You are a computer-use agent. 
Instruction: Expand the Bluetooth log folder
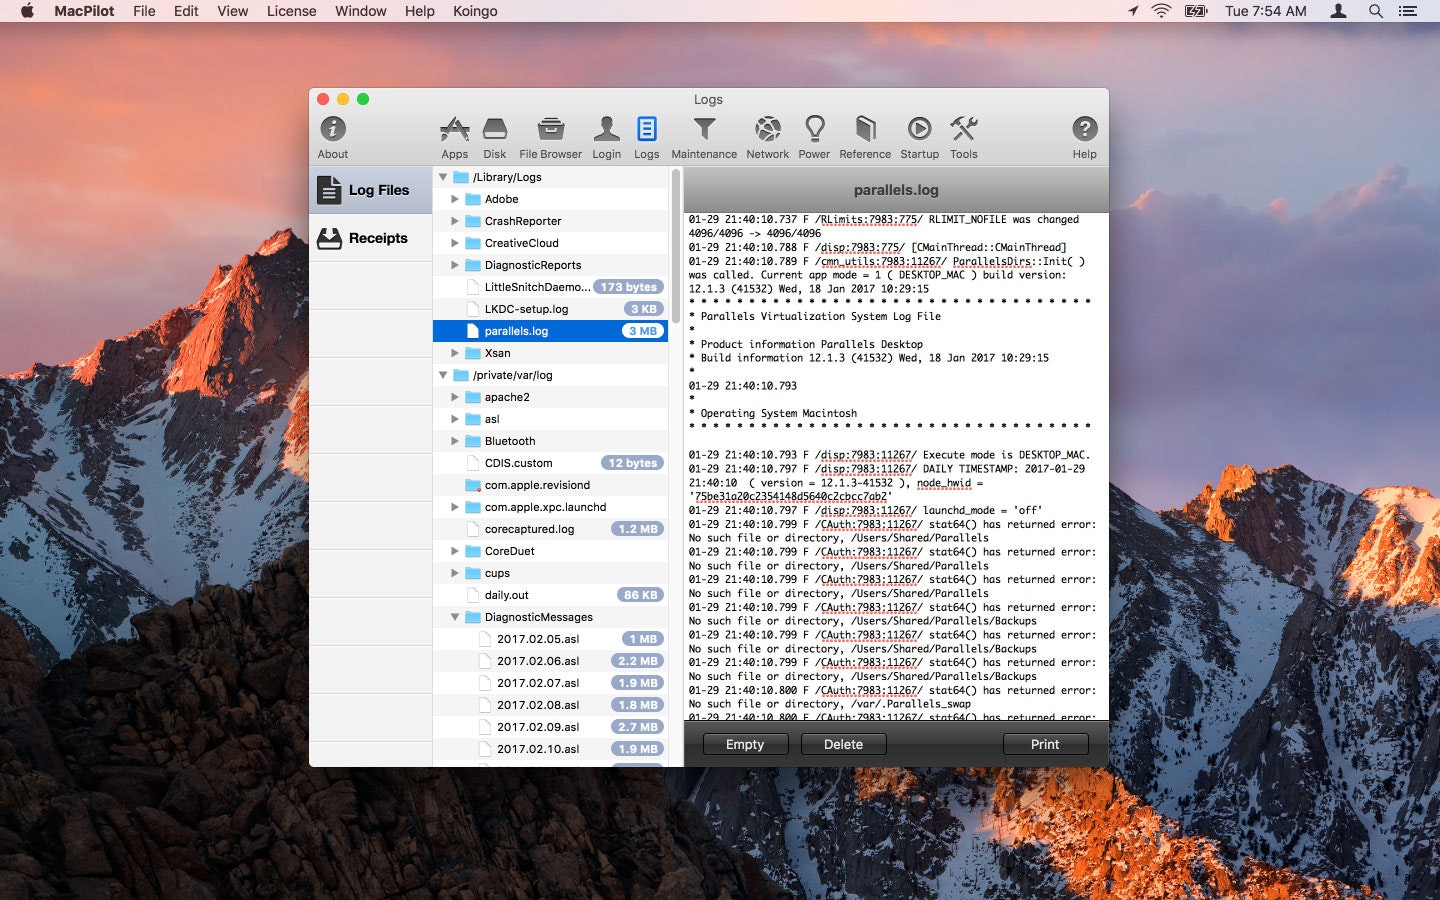pyautogui.click(x=456, y=440)
